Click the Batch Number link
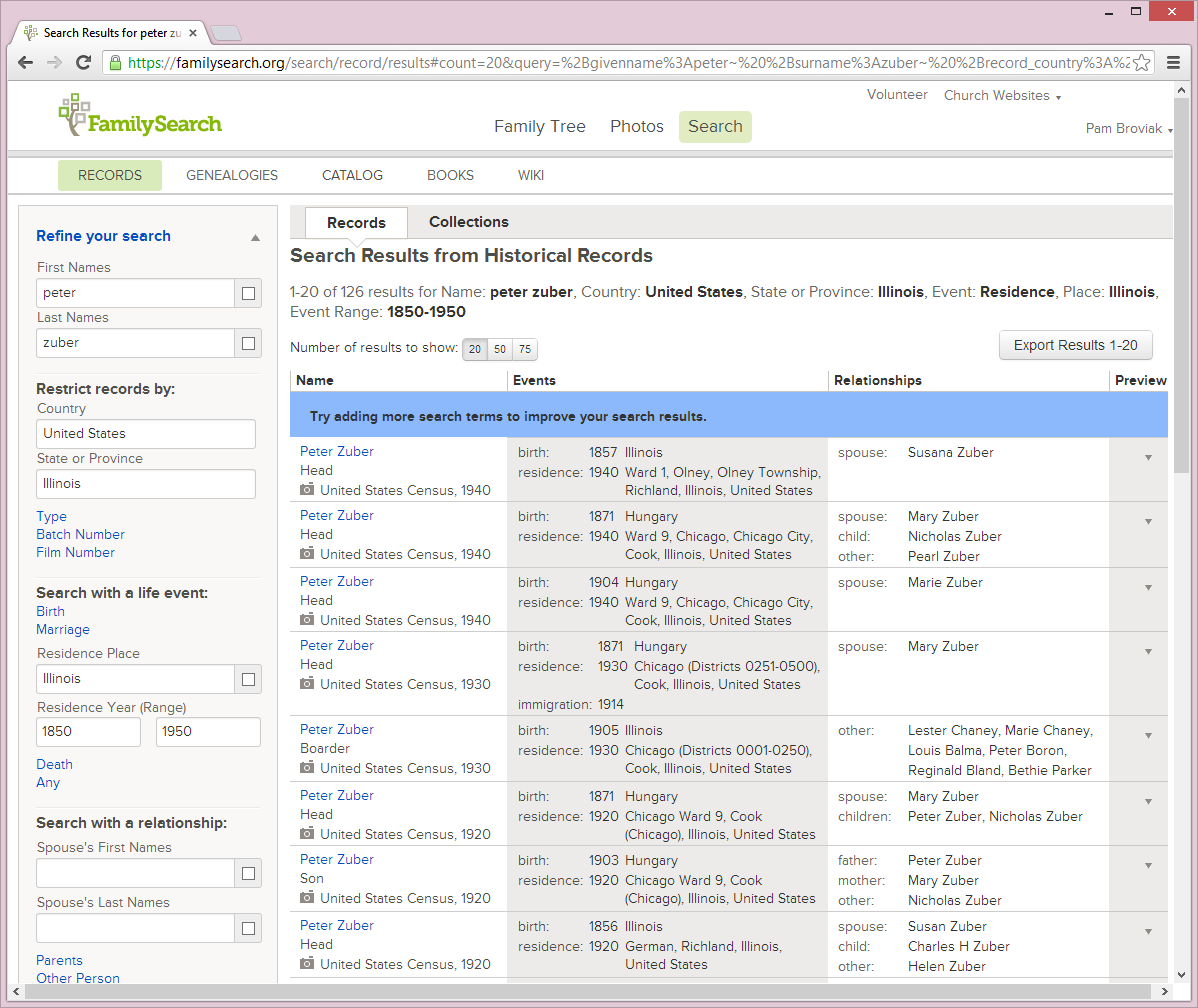 pyautogui.click(x=80, y=534)
